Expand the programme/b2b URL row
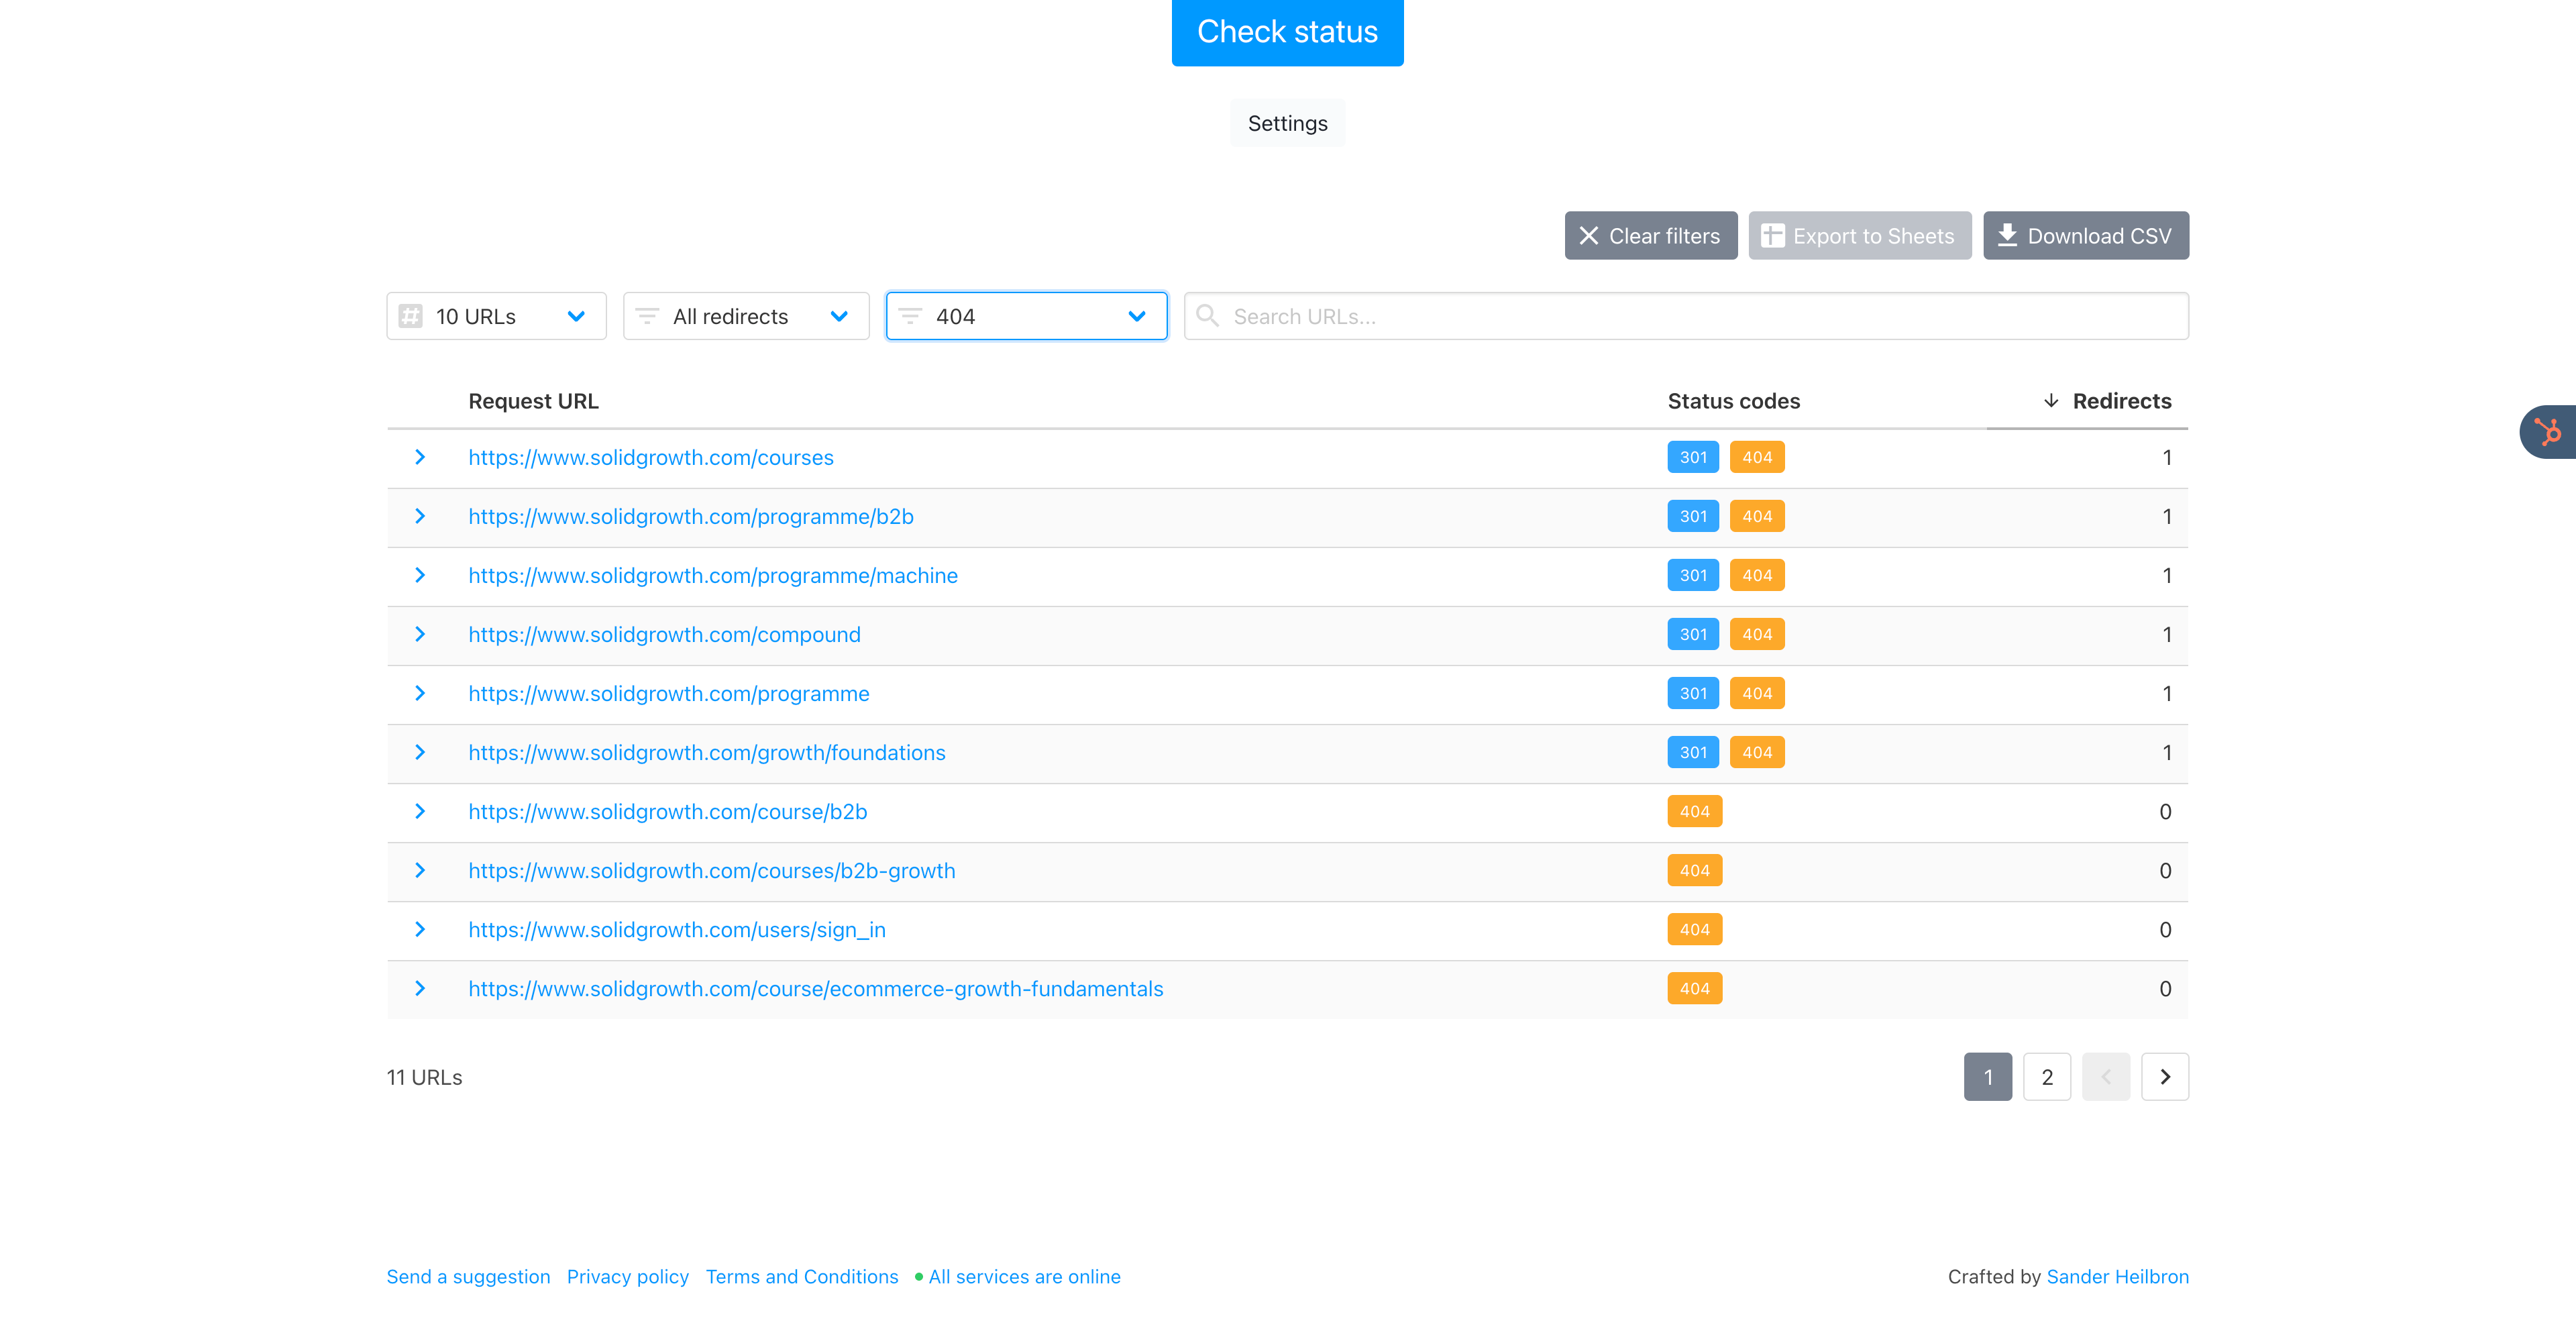Viewport: 2576px width, 1331px height. [420, 516]
